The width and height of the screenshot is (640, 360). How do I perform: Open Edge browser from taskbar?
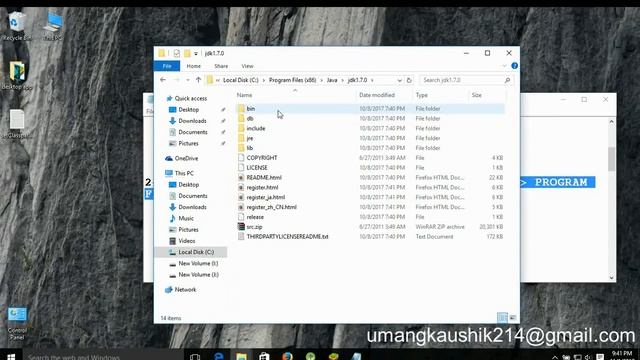coord(219,356)
